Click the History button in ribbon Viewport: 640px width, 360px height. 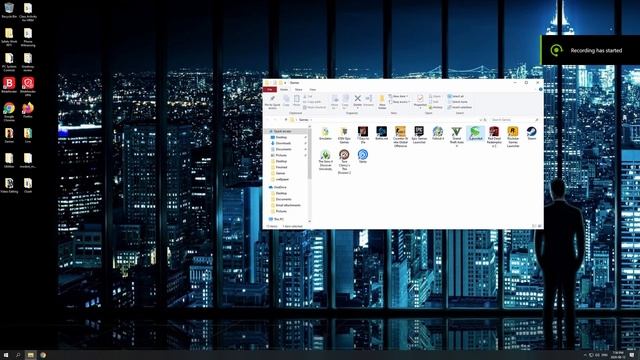tap(436, 107)
